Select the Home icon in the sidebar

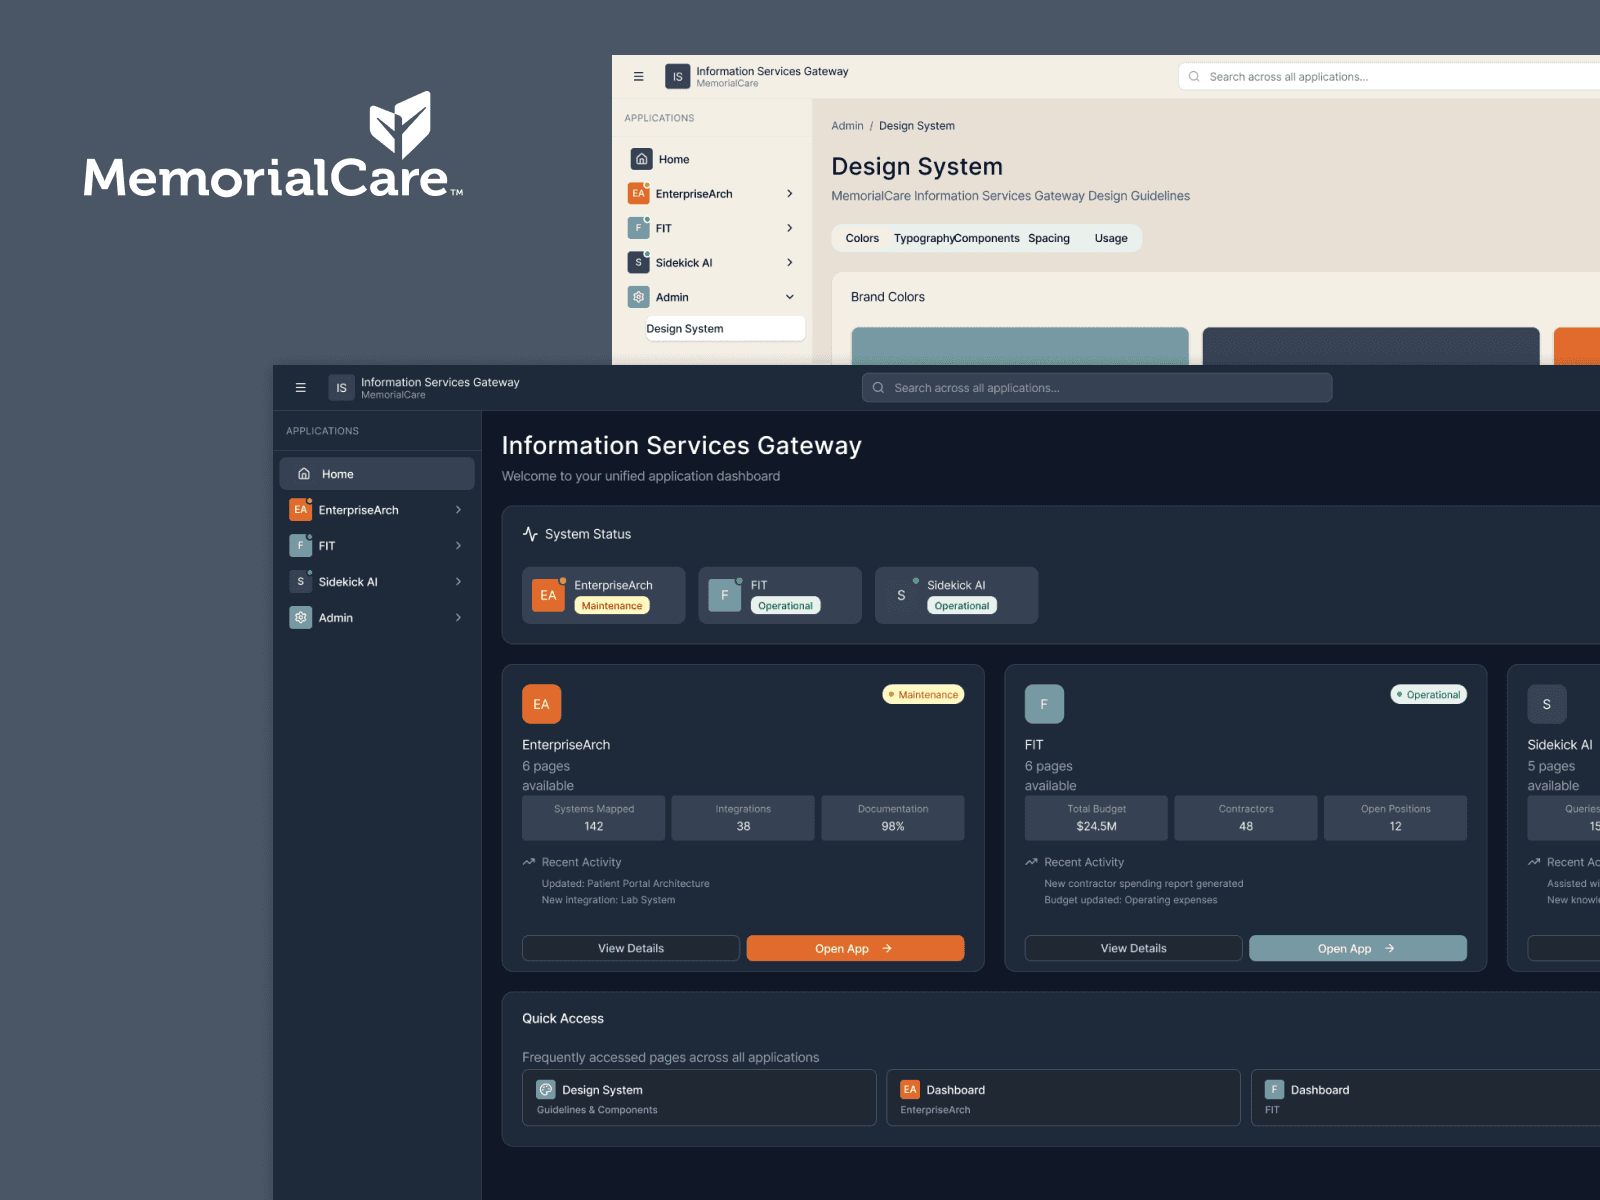coord(303,473)
